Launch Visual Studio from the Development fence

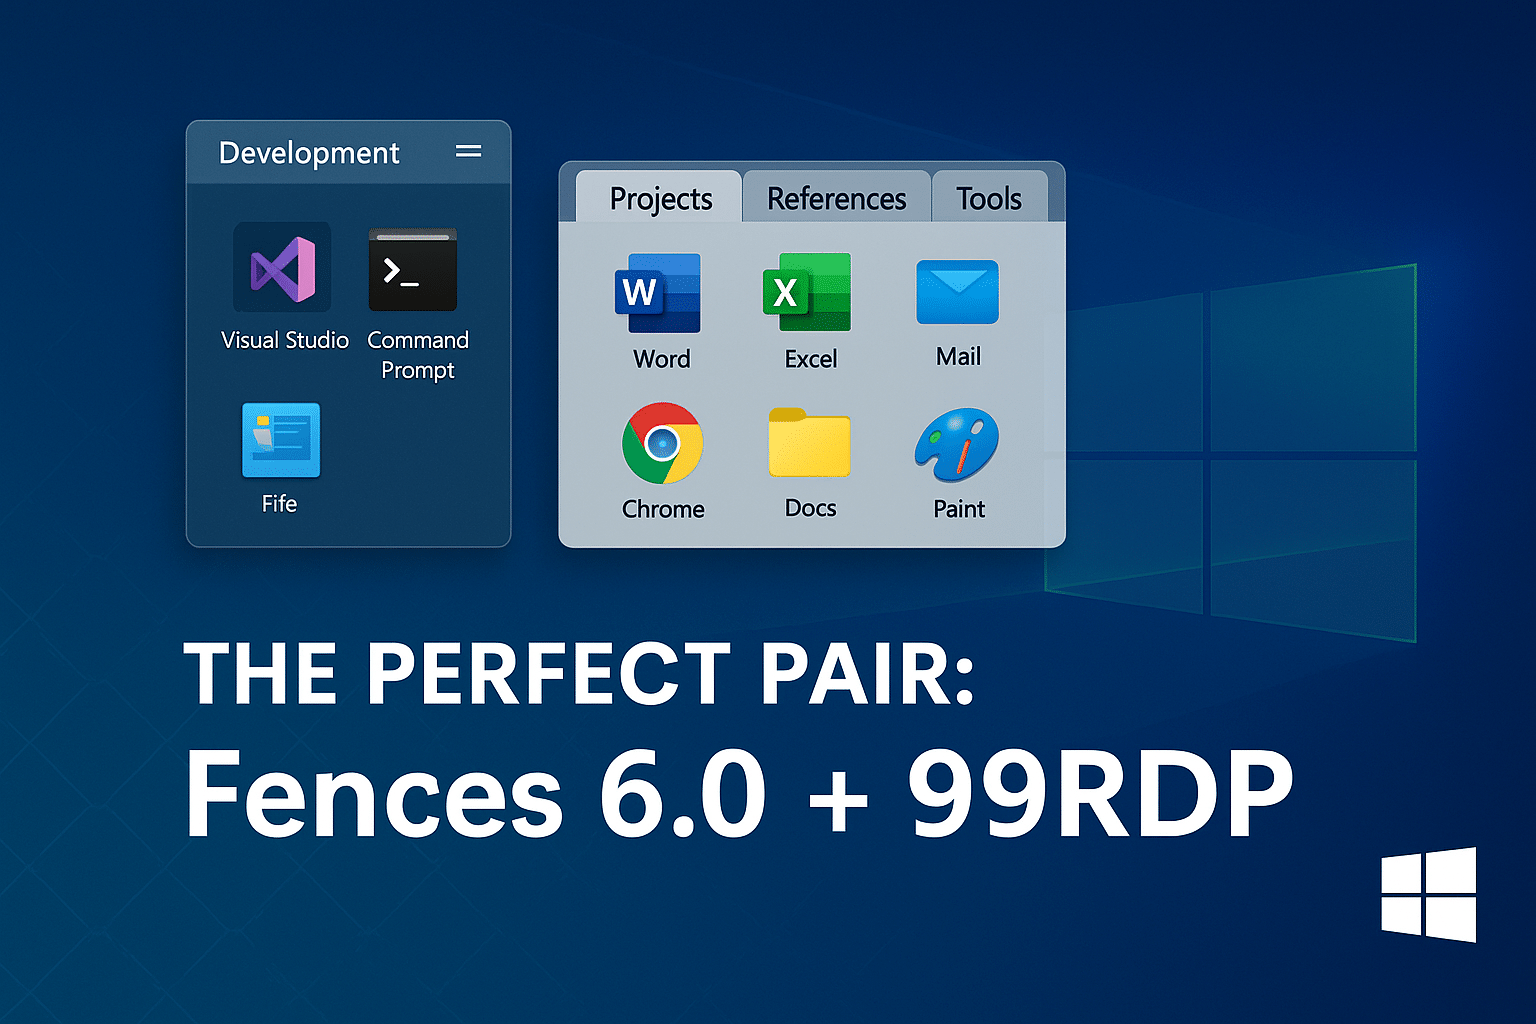pyautogui.click(x=283, y=268)
